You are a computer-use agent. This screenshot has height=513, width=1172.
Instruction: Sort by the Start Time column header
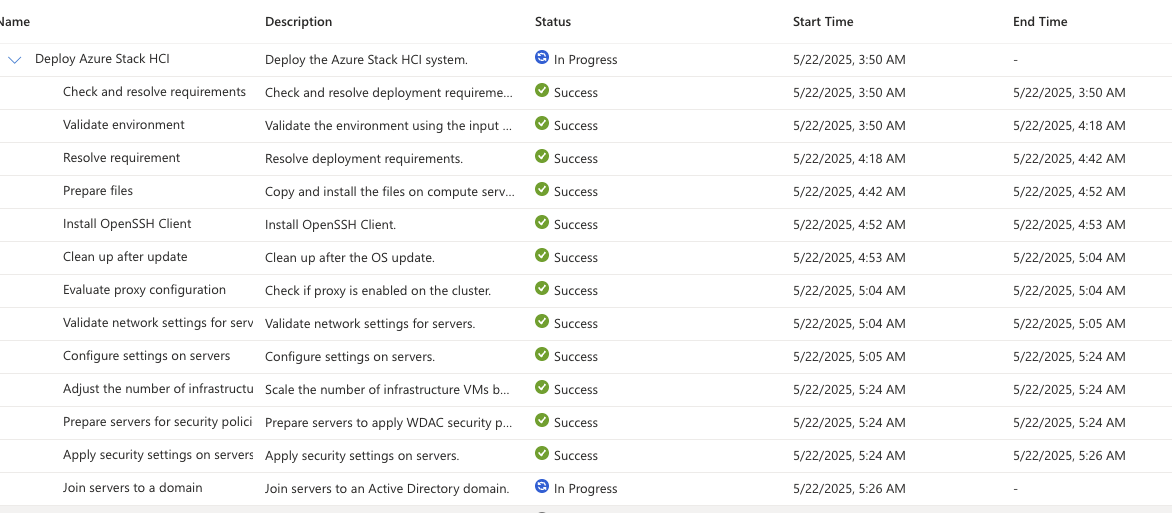coord(823,22)
